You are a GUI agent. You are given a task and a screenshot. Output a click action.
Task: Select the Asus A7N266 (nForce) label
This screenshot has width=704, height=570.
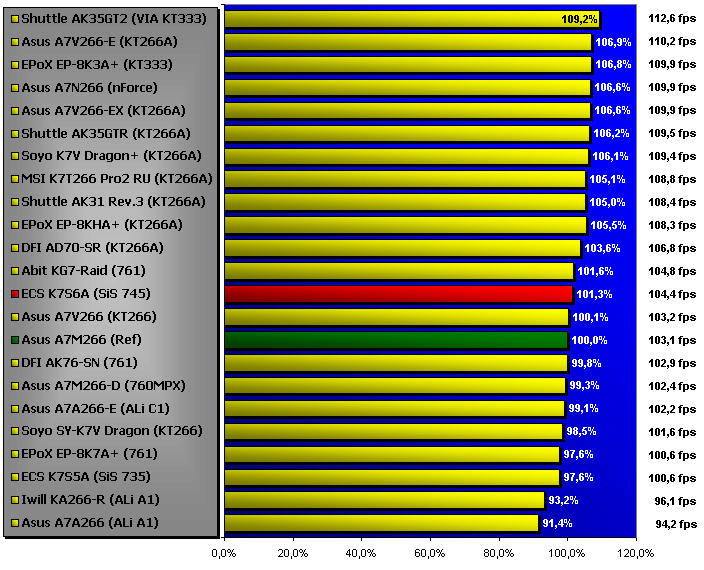[89, 88]
